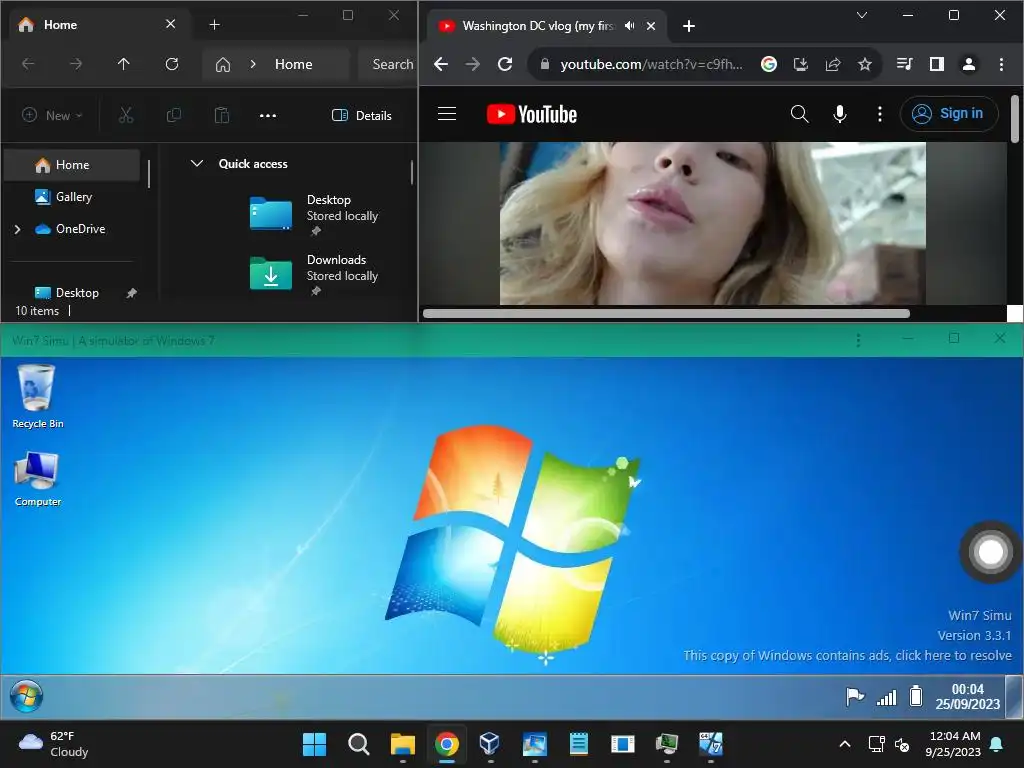Reload the YouTube page in Chrome
This screenshot has width=1024, height=768.
505,64
